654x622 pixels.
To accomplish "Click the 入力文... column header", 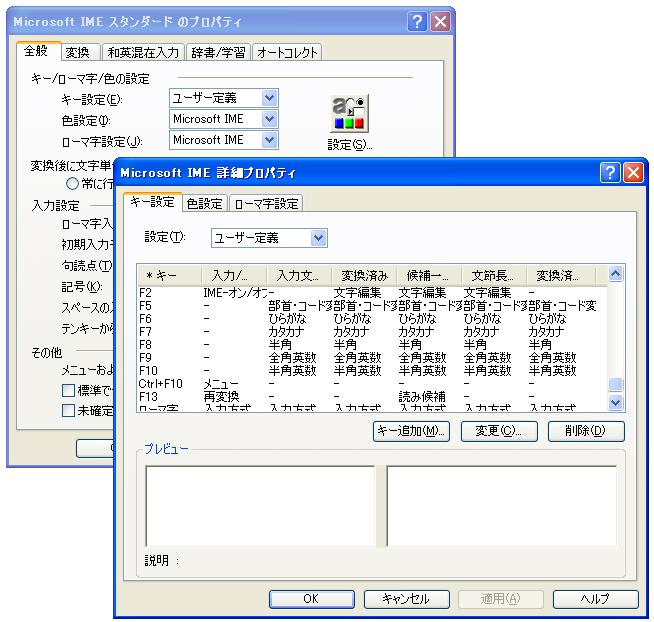I will pos(299,275).
